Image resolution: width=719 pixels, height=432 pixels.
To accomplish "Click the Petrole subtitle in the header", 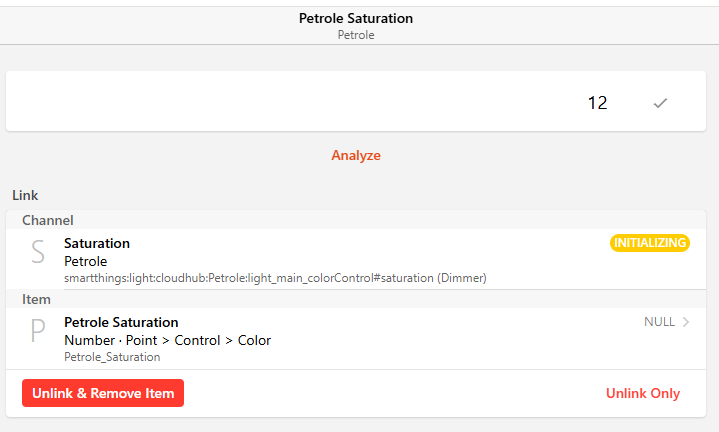I will coord(356,34).
